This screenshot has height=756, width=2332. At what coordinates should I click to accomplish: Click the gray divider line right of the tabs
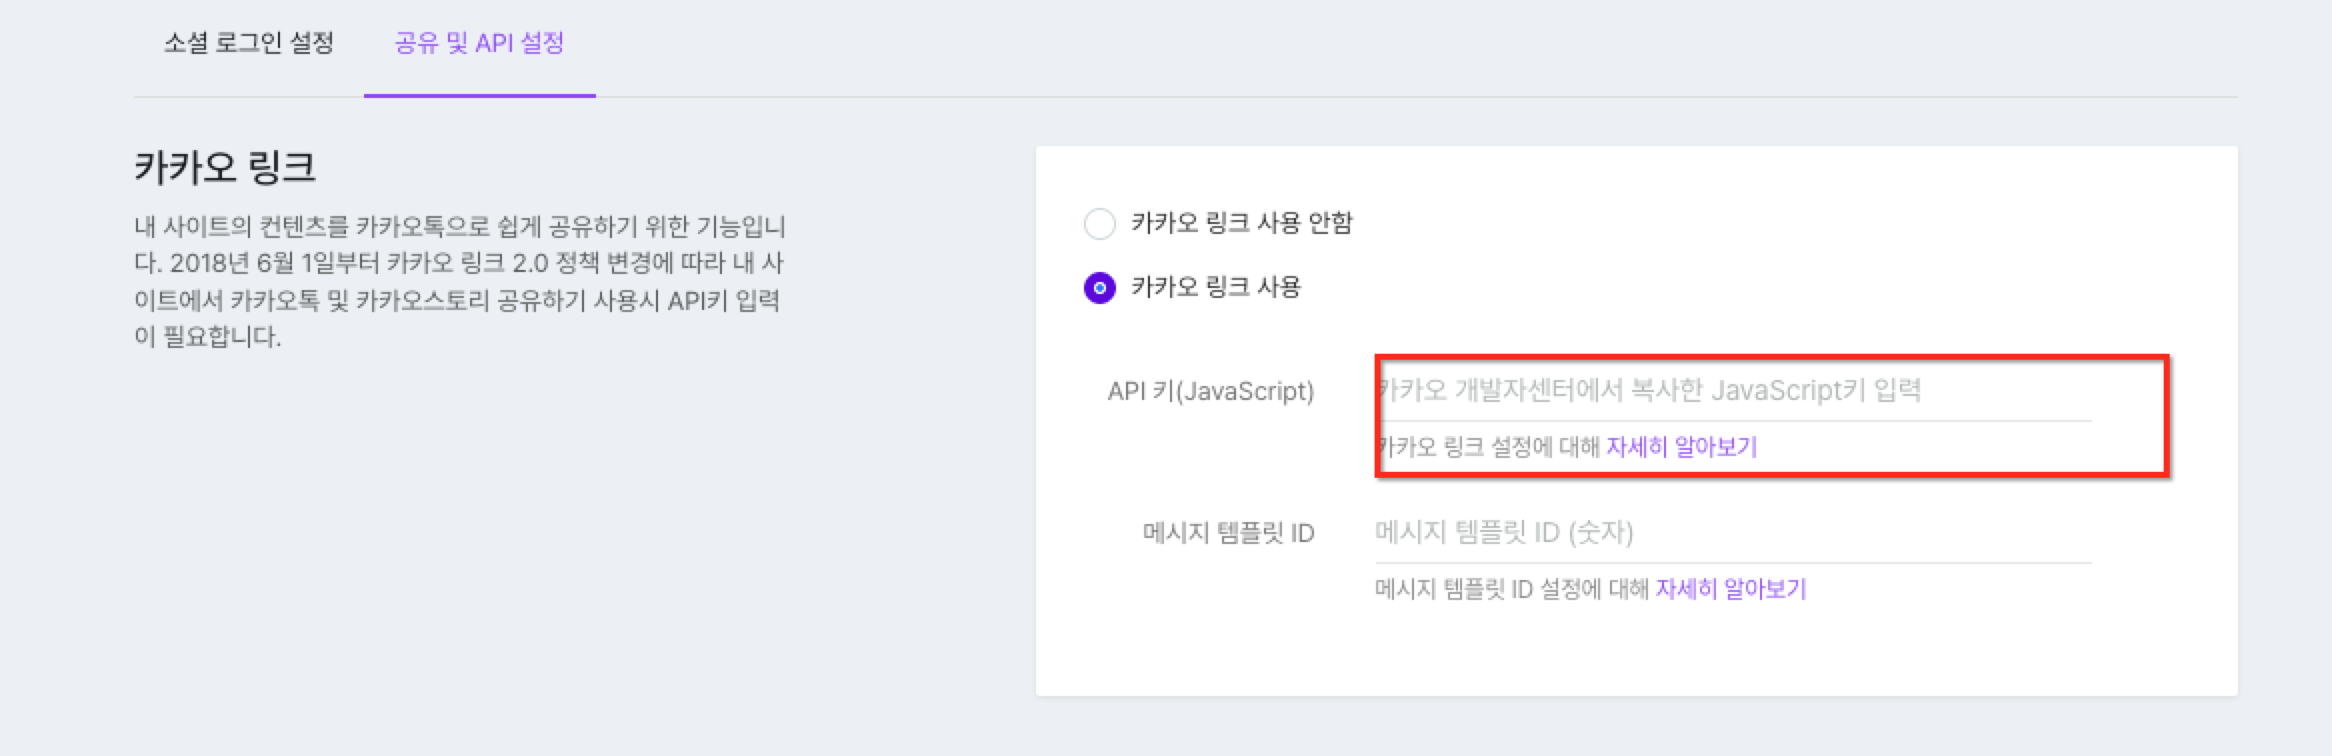point(1400,97)
